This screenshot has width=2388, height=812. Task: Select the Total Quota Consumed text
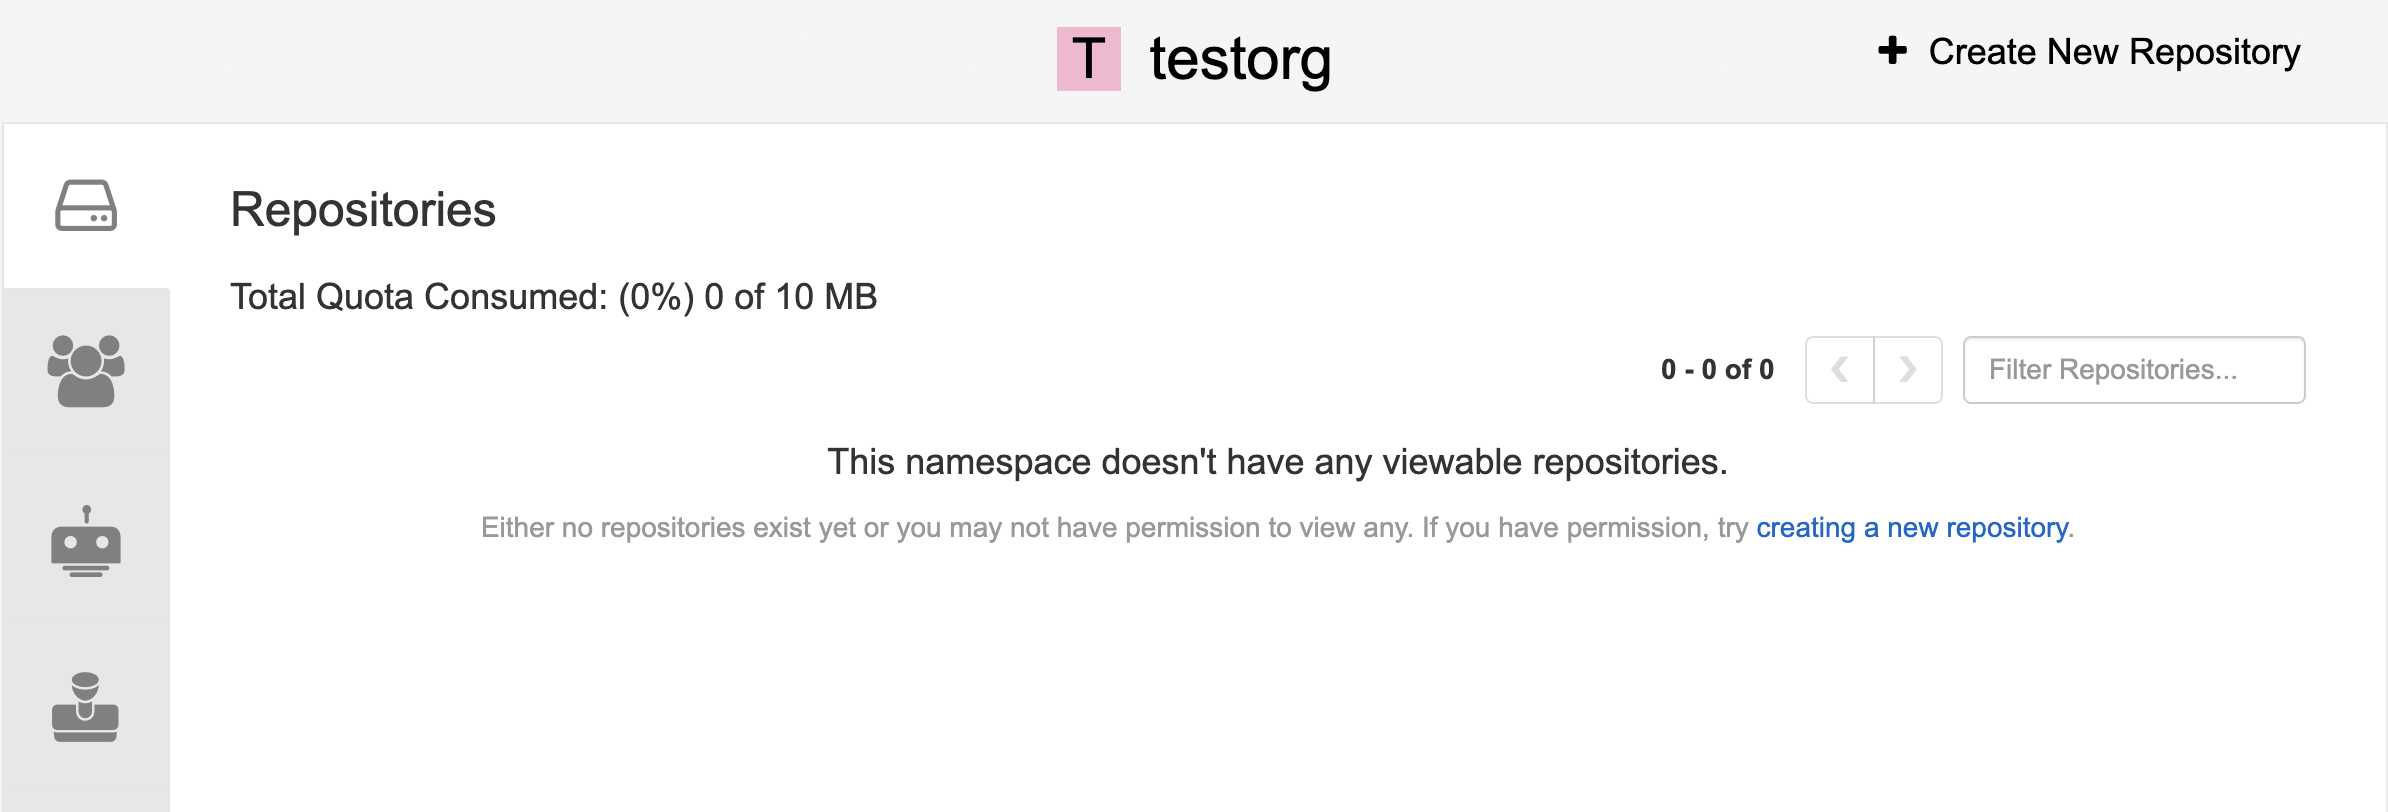pyautogui.click(x=418, y=297)
